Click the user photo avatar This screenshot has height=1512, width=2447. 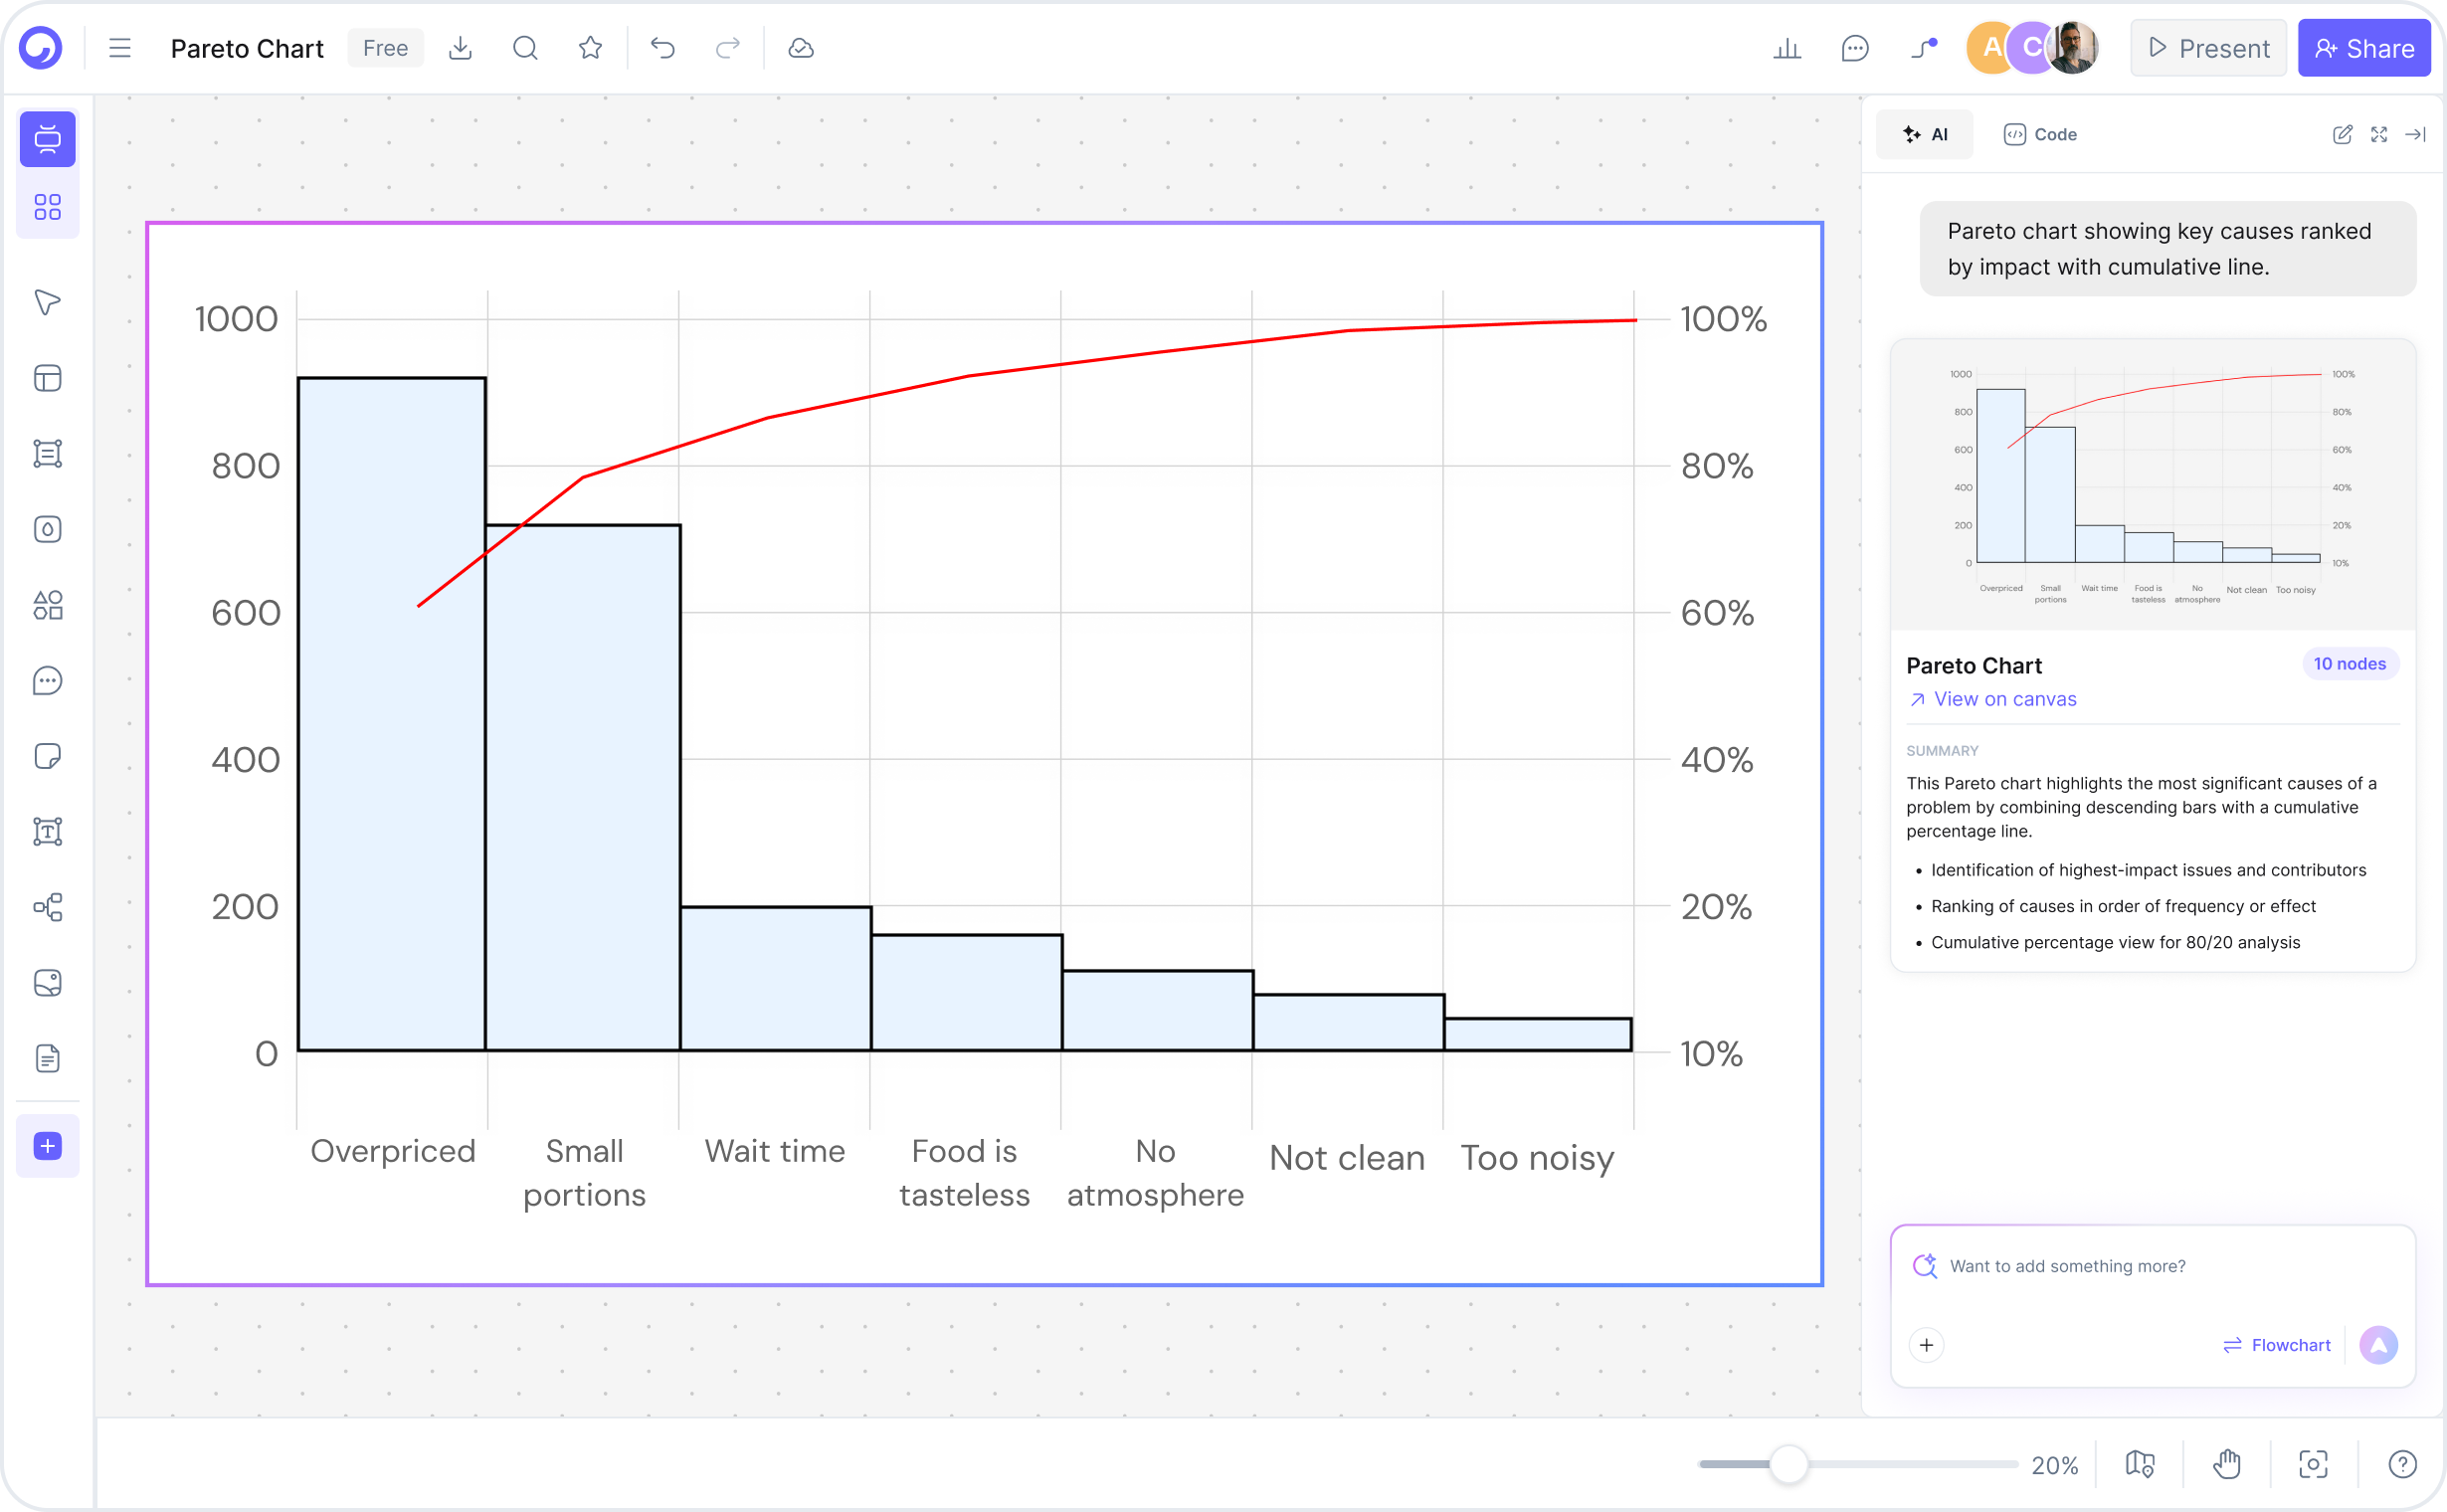2074,48
